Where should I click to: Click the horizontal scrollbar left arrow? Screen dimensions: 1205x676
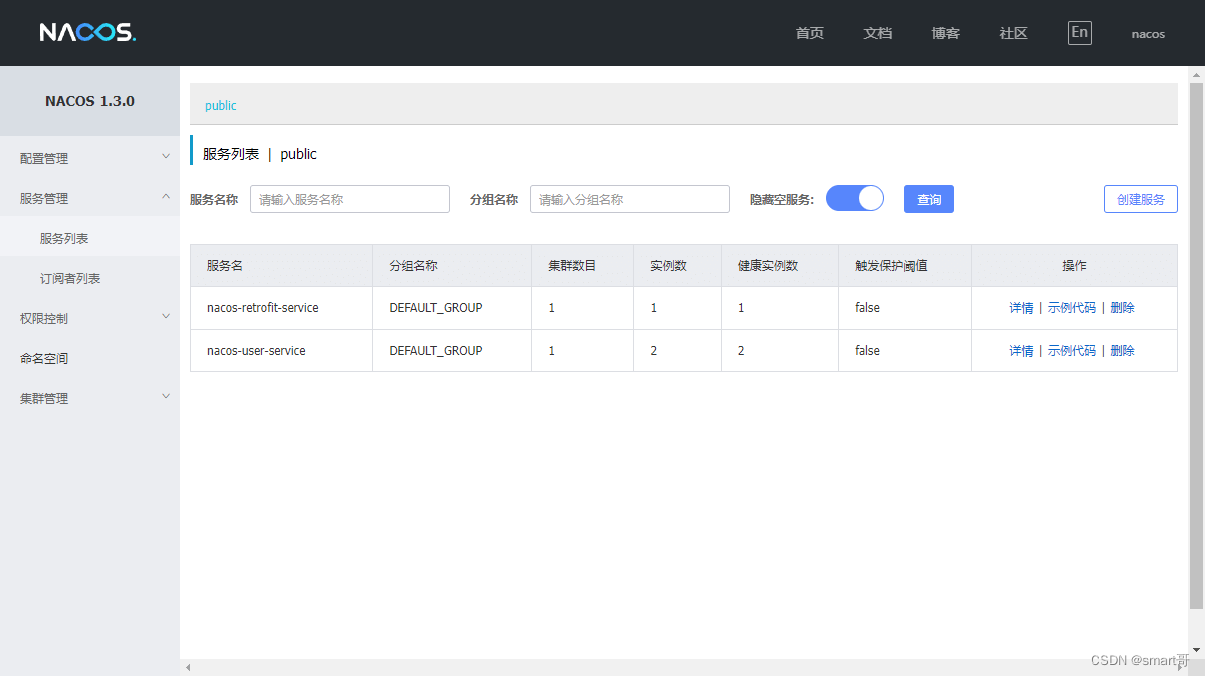[x=188, y=667]
